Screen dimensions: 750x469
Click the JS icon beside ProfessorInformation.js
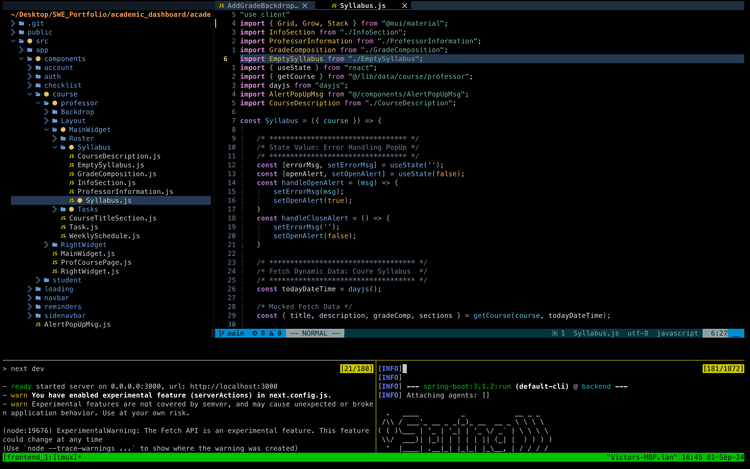[71, 192]
